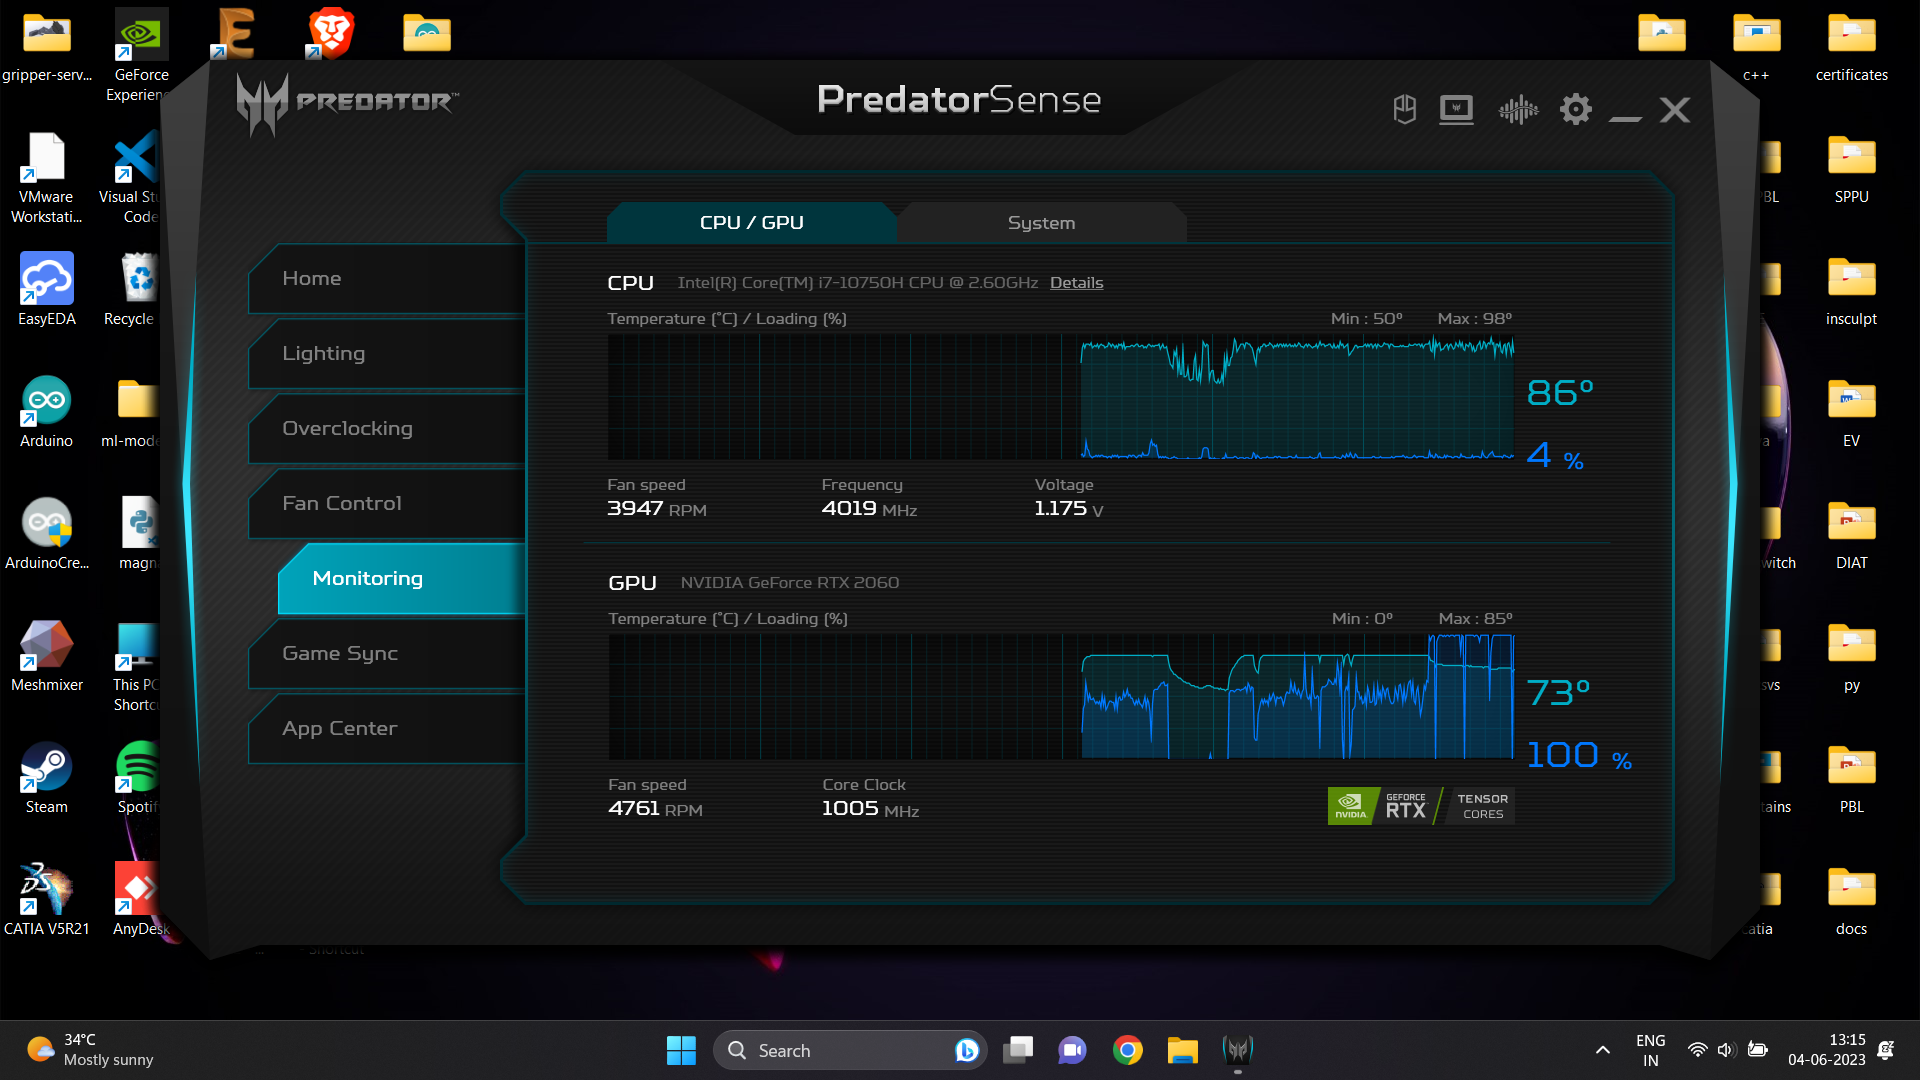Open the audio waveform icon in PredatorSense header
Image resolution: width=1920 pixels, height=1080 pixels.
pyautogui.click(x=1518, y=109)
